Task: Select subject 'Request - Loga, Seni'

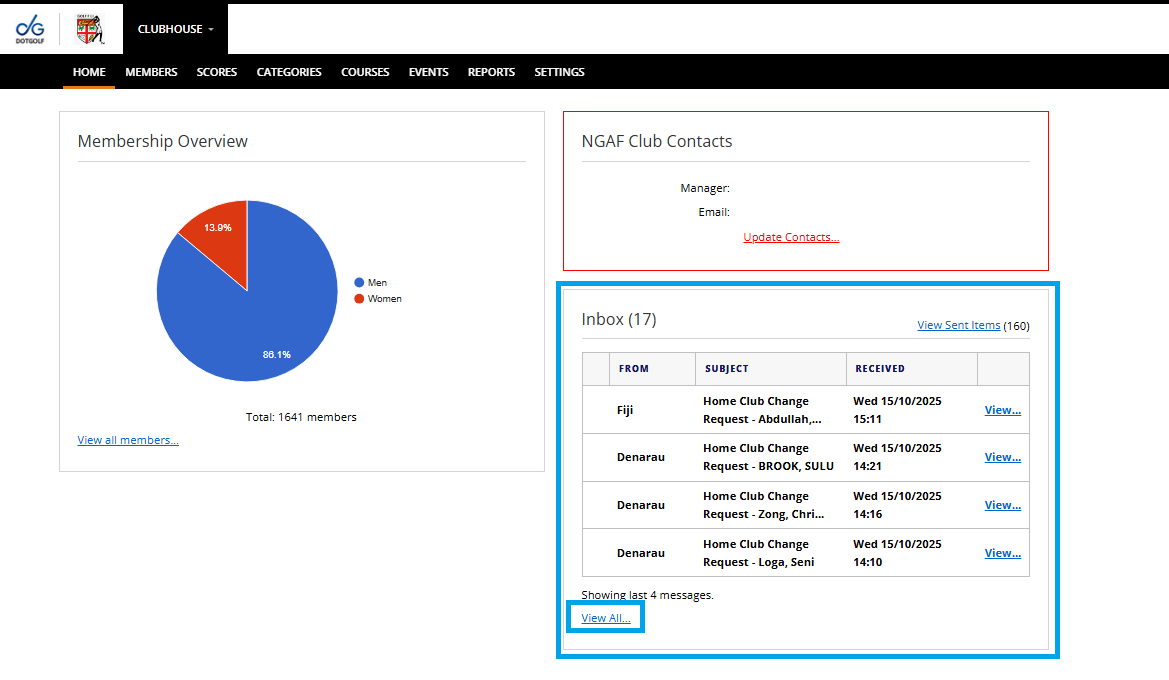Action: tap(758, 562)
